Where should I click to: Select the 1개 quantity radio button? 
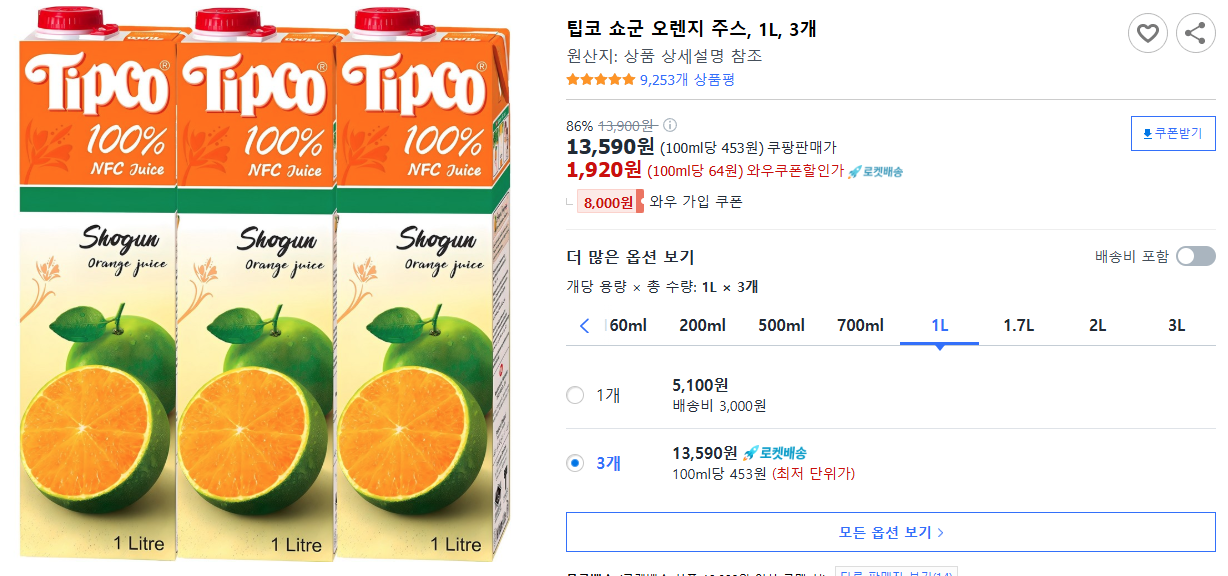[575, 394]
